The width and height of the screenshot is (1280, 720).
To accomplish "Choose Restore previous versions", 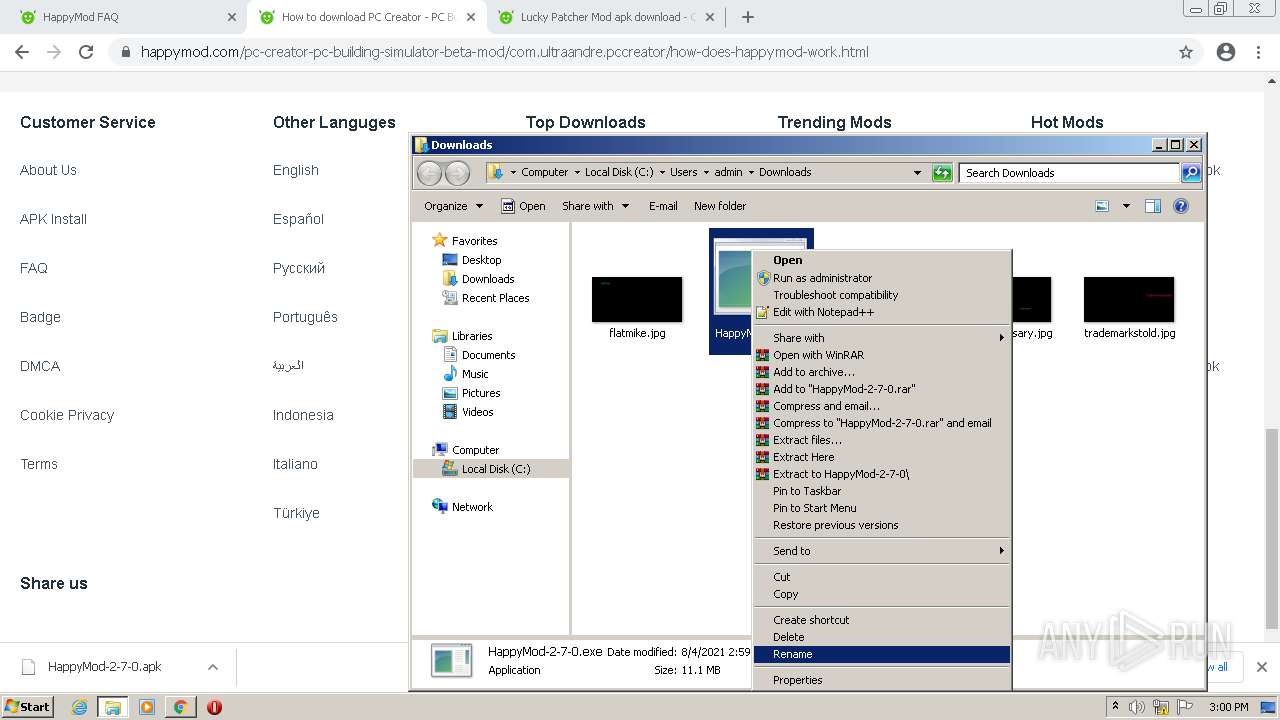I will (881, 525).
